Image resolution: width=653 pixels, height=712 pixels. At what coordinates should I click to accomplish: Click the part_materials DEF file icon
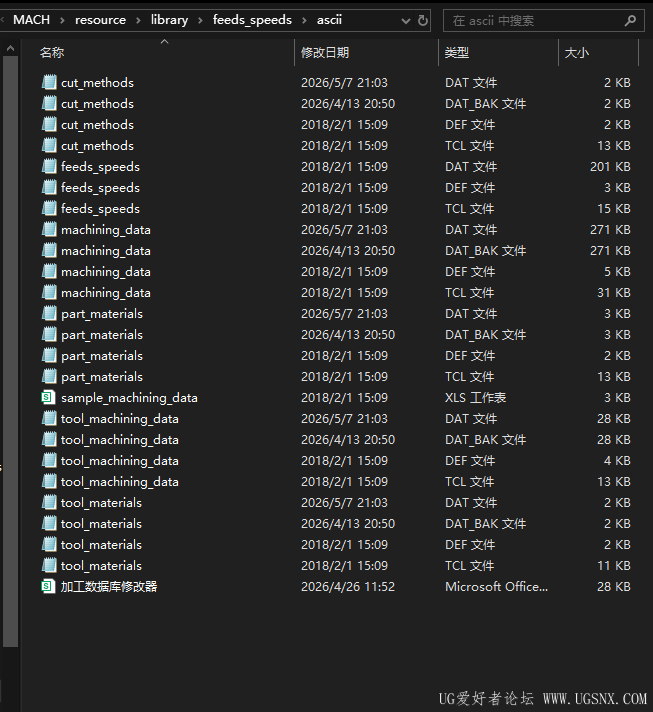(49, 355)
